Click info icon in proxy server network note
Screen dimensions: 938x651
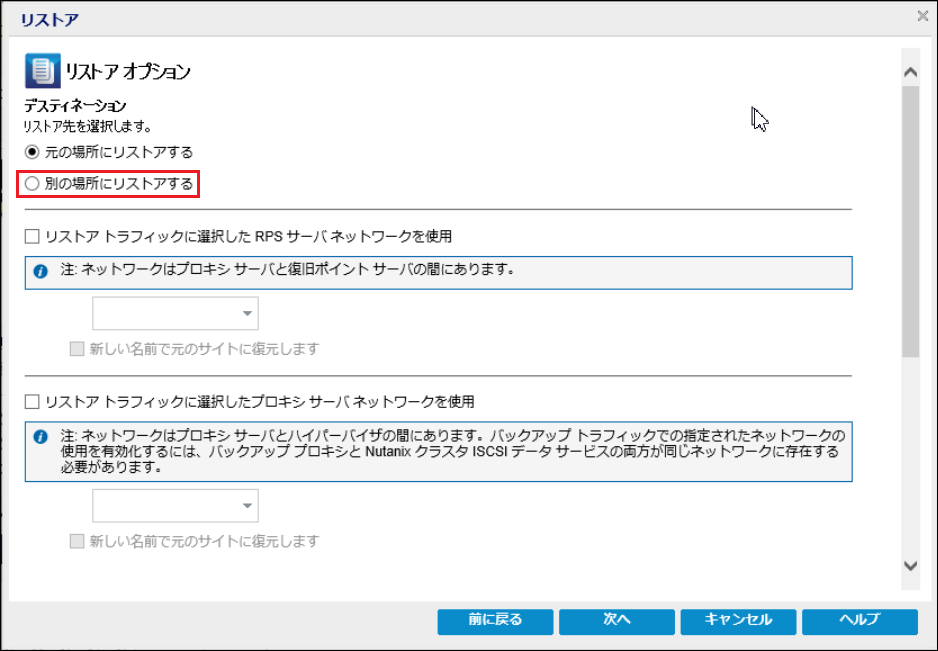pyautogui.click(x=41, y=437)
